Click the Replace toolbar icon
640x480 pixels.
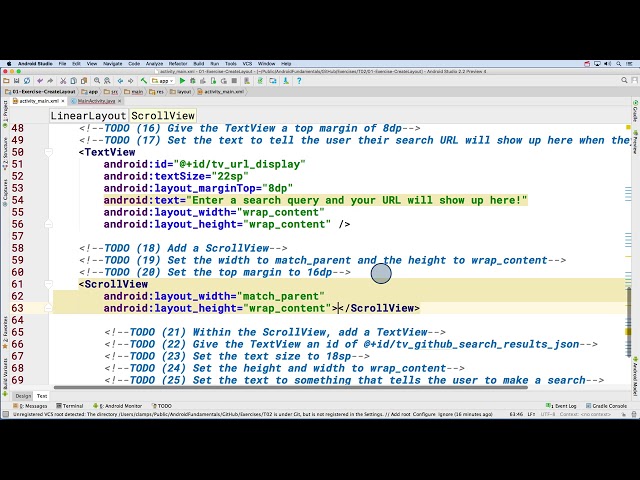click(107, 81)
